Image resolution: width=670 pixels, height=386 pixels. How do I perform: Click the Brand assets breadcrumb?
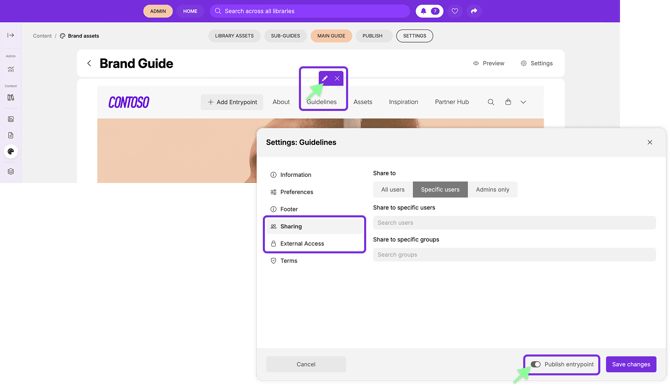point(79,36)
